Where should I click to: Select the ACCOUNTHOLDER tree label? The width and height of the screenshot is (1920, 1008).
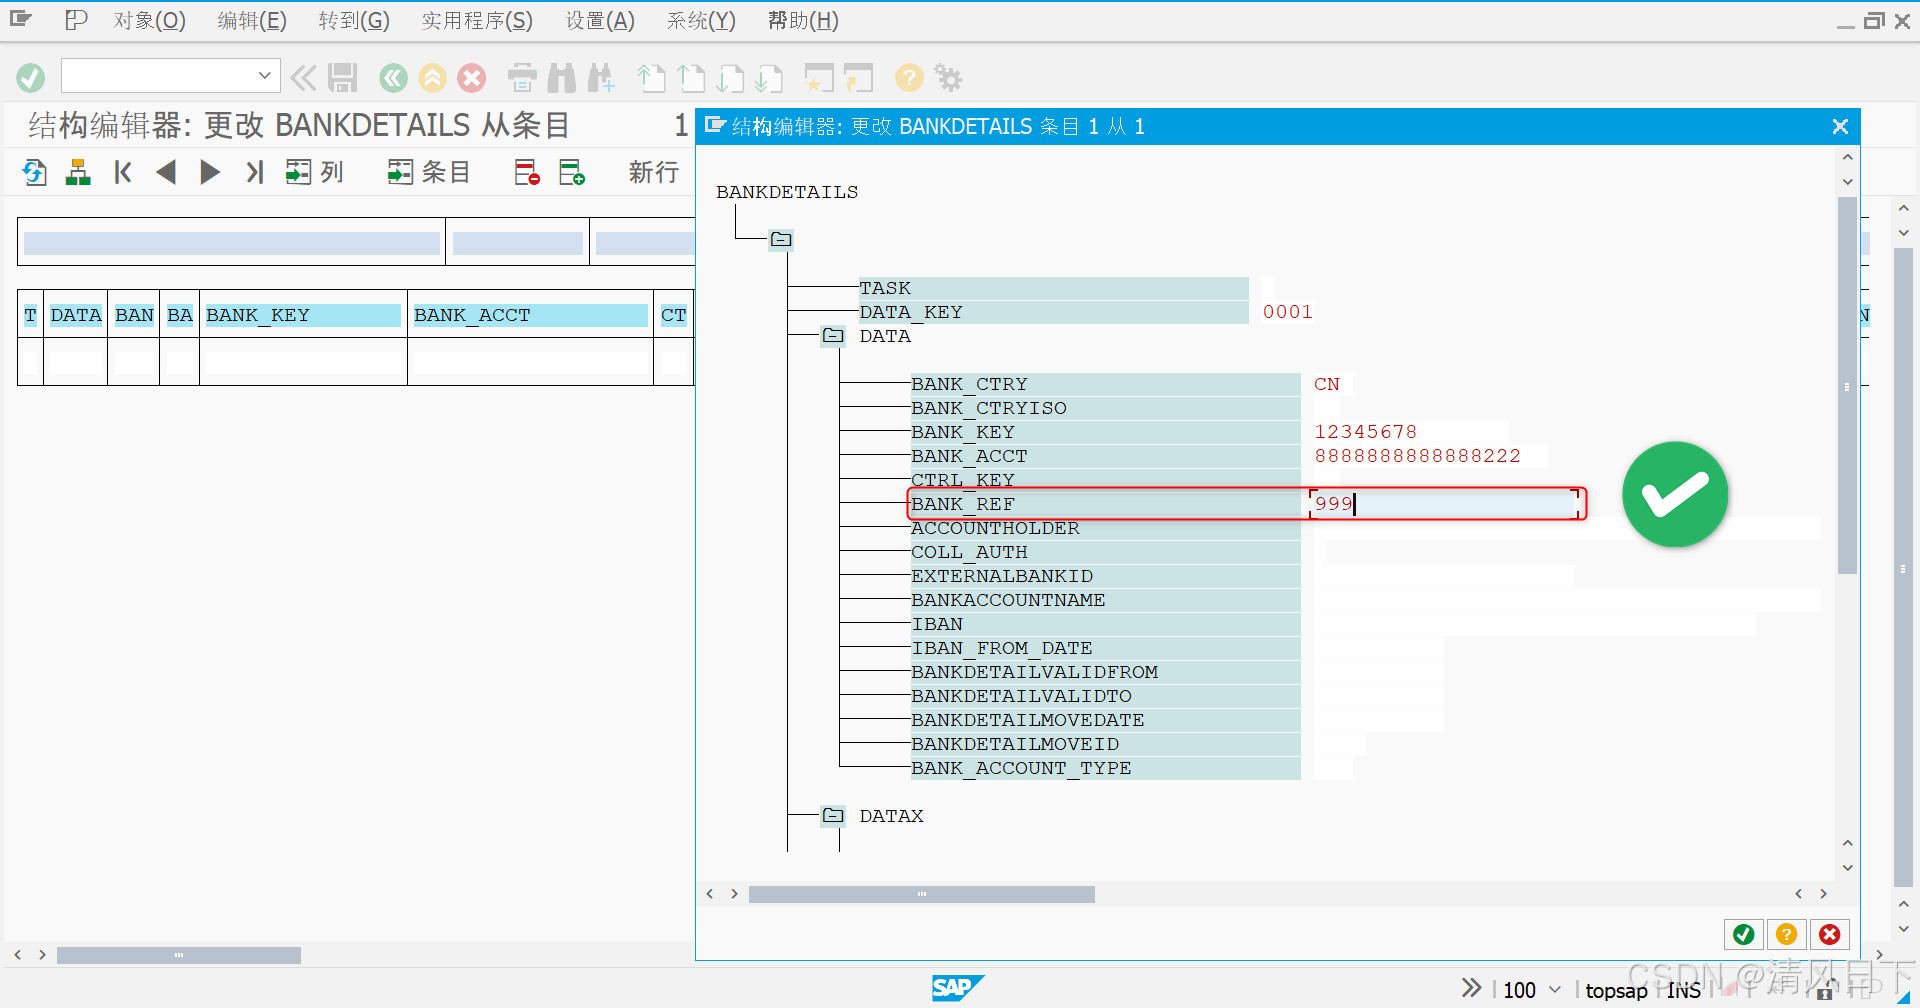point(995,528)
